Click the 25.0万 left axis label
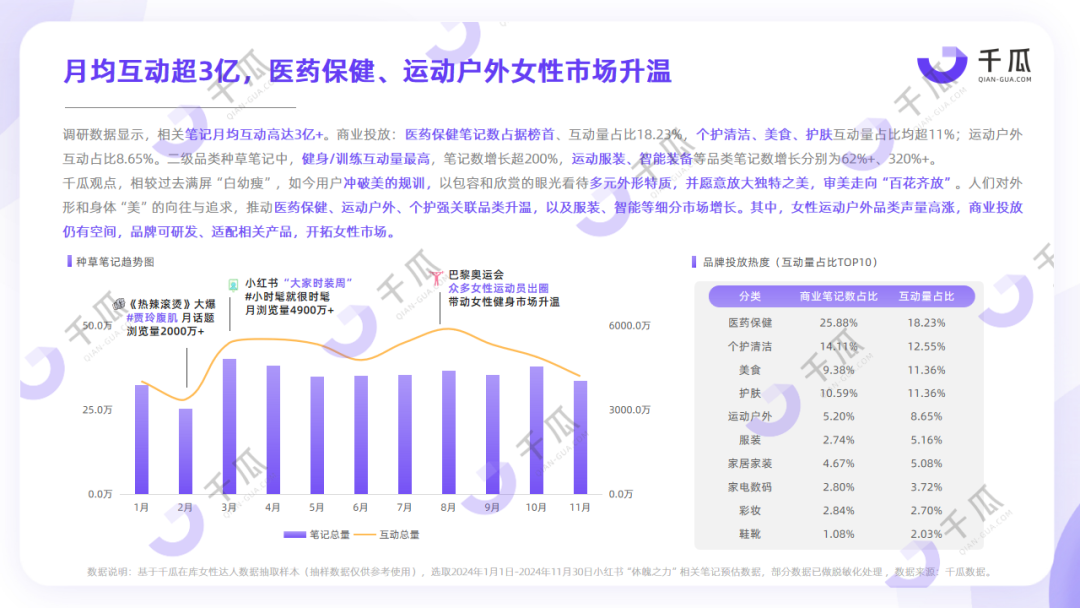Image resolution: width=1080 pixels, height=608 pixels. pos(97,410)
